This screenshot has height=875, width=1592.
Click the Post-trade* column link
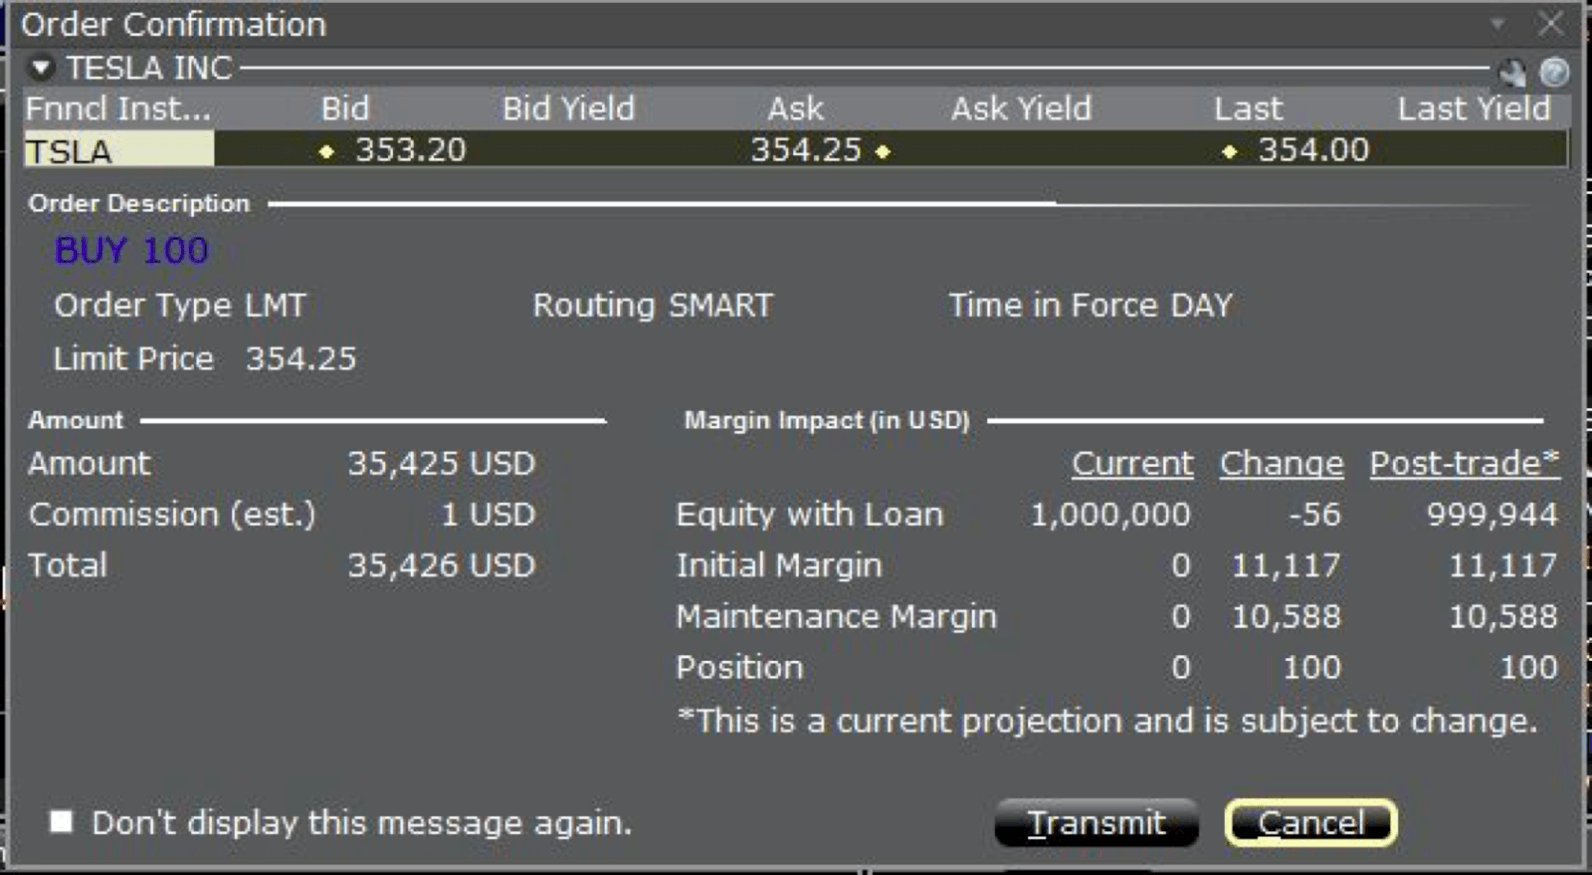point(1464,463)
